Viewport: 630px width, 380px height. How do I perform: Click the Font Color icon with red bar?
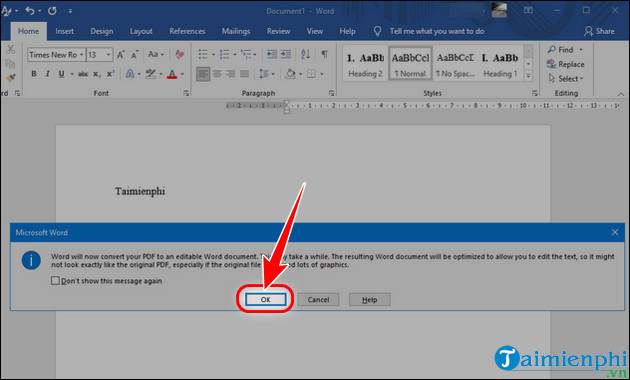tap(172, 74)
